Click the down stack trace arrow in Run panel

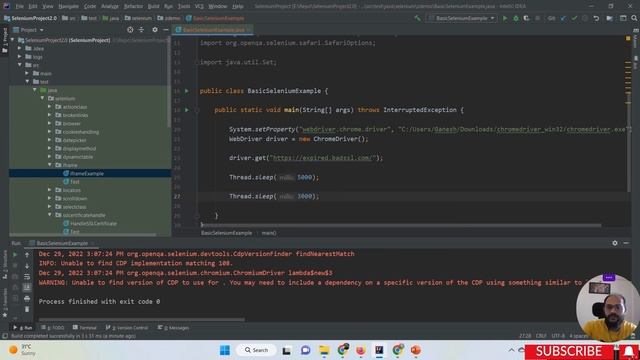point(27,266)
